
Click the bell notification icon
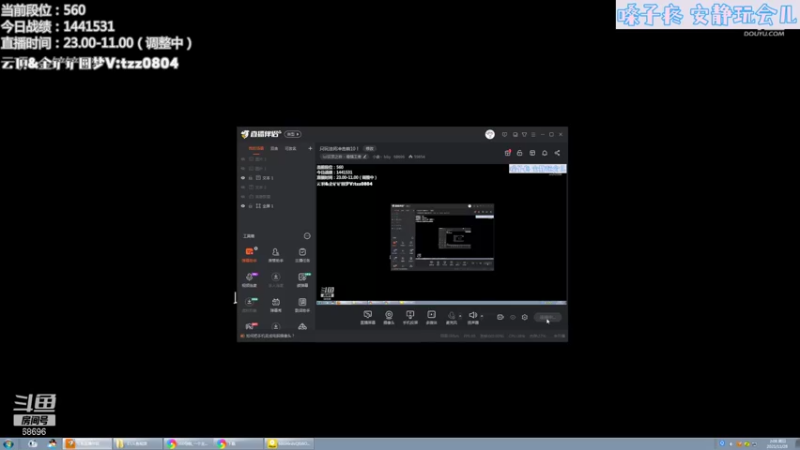point(544,153)
